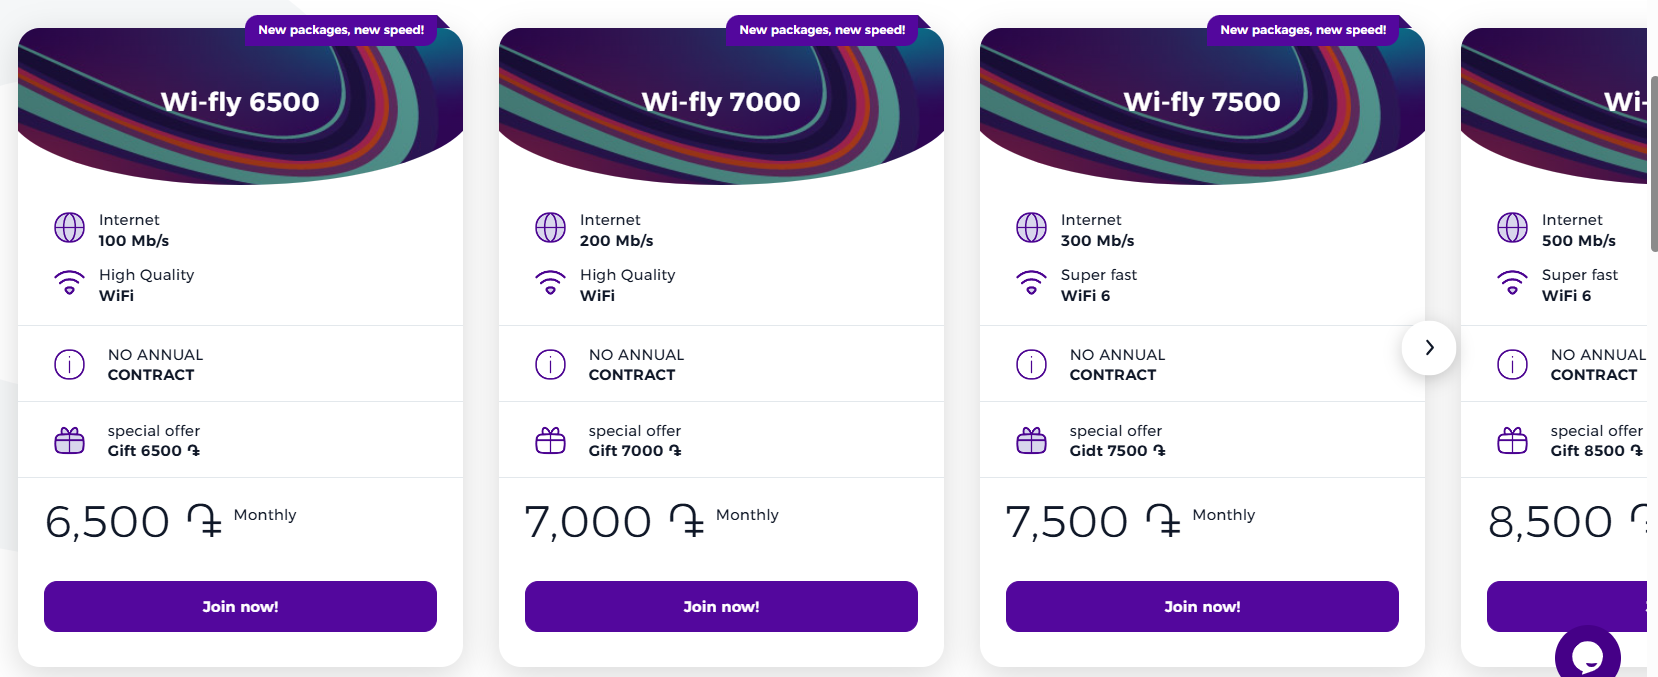Click the gift icon for Gift 6500 offer

(x=69, y=440)
